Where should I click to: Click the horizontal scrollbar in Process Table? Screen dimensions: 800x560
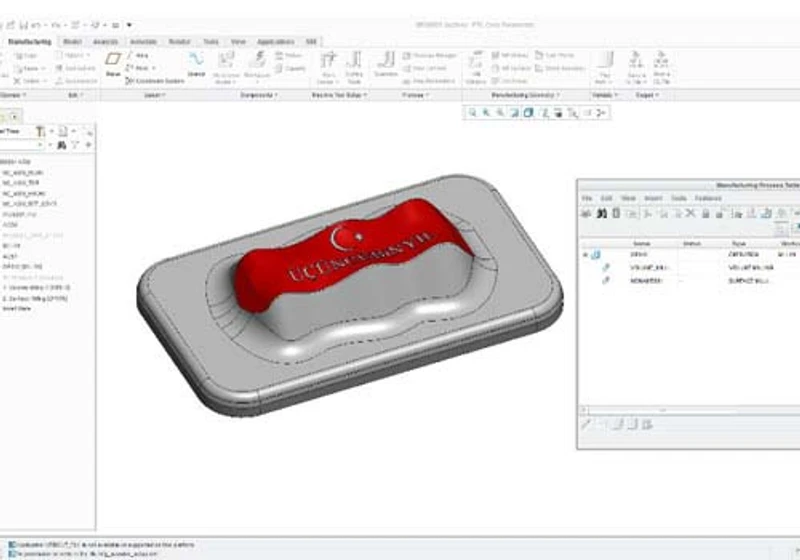(691, 410)
